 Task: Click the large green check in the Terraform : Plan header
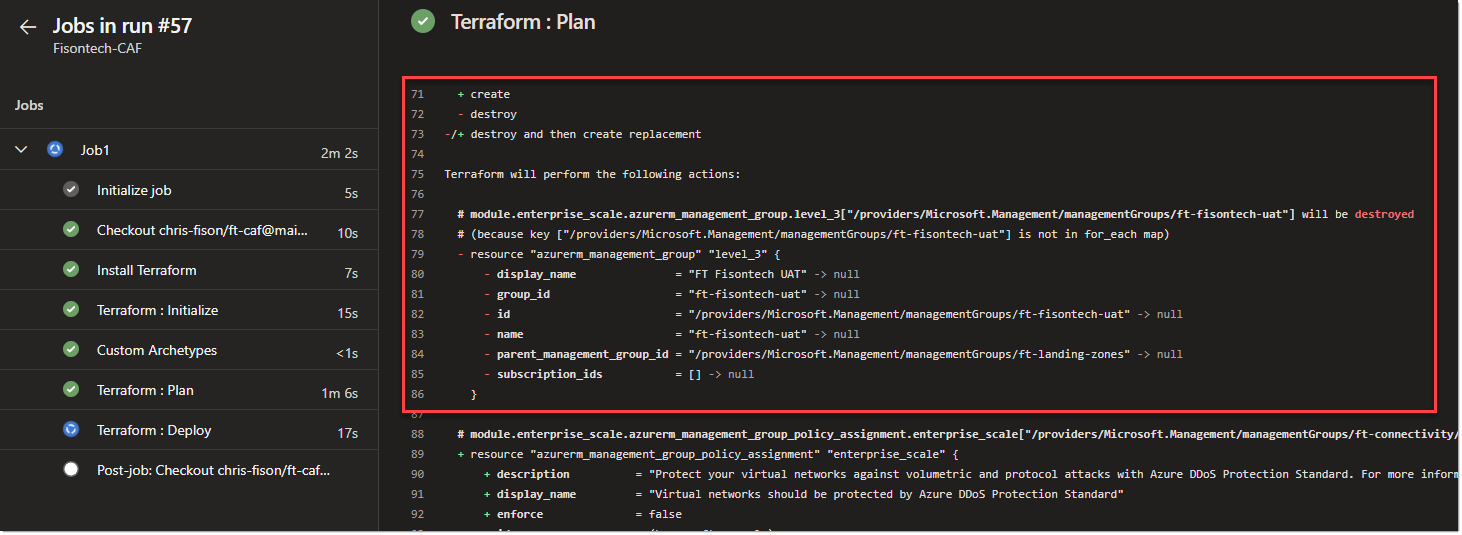tap(423, 21)
